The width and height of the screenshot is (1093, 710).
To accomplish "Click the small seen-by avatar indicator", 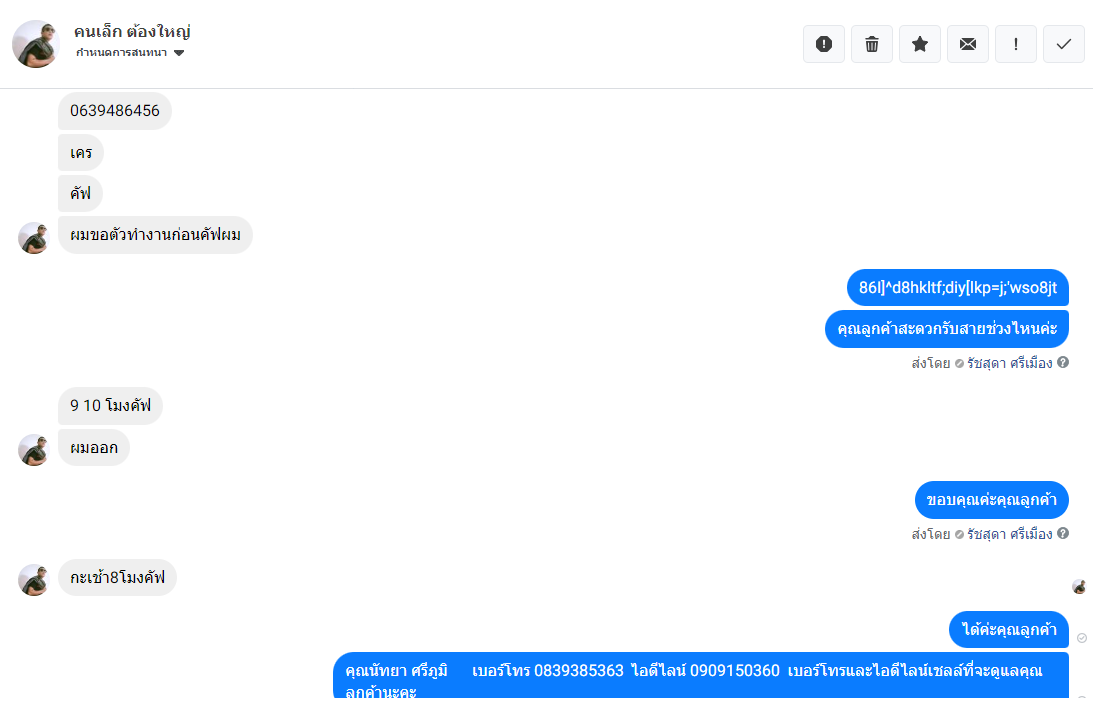I will point(1079,587).
